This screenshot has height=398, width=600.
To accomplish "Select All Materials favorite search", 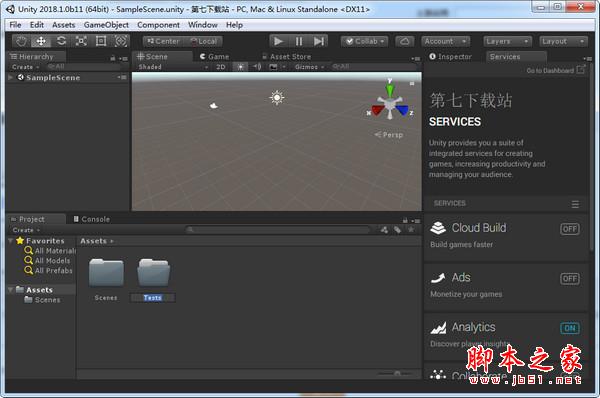I will point(50,251).
